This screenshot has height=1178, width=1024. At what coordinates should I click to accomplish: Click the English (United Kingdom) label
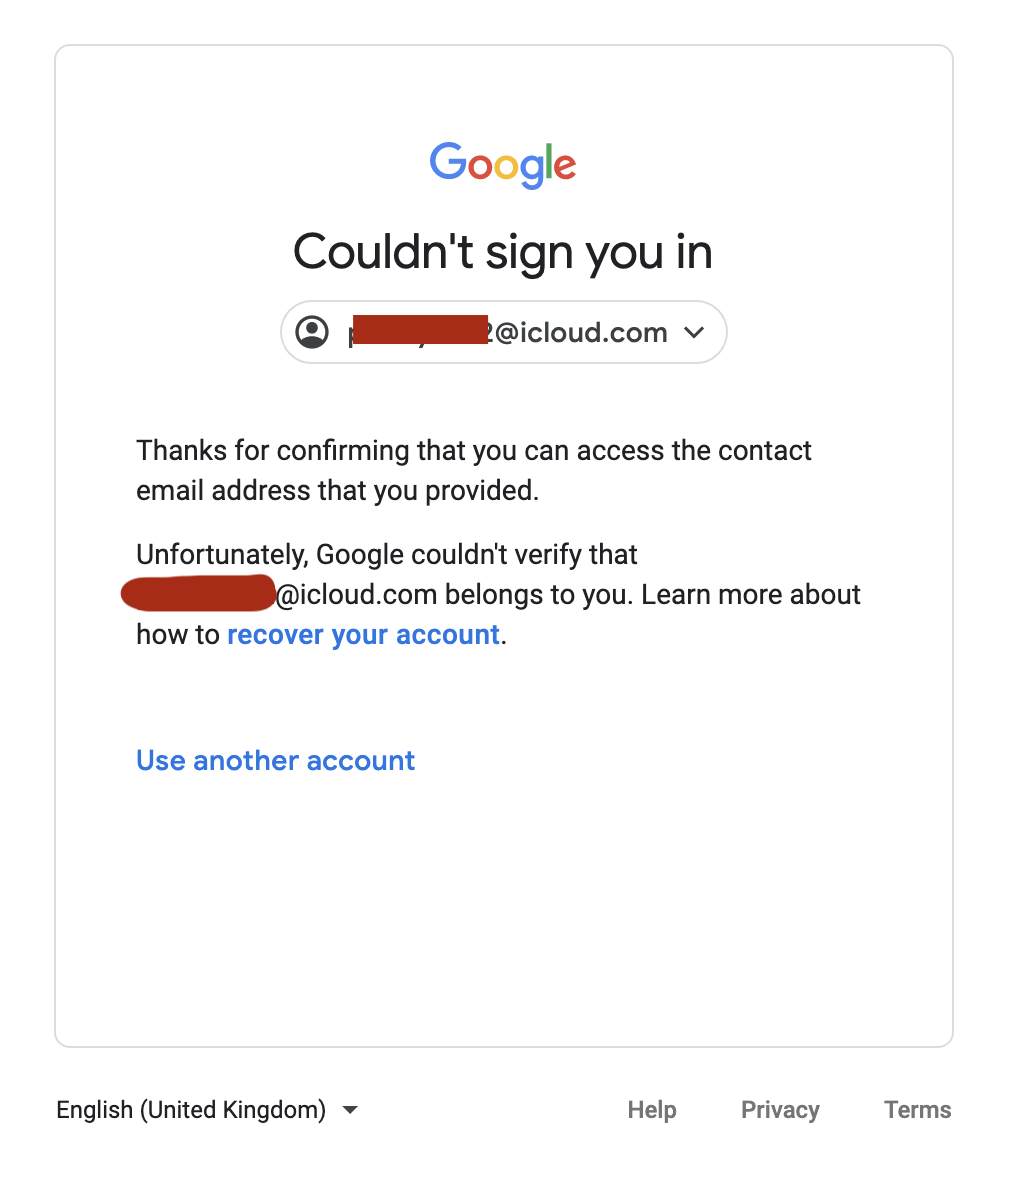[x=190, y=1110]
